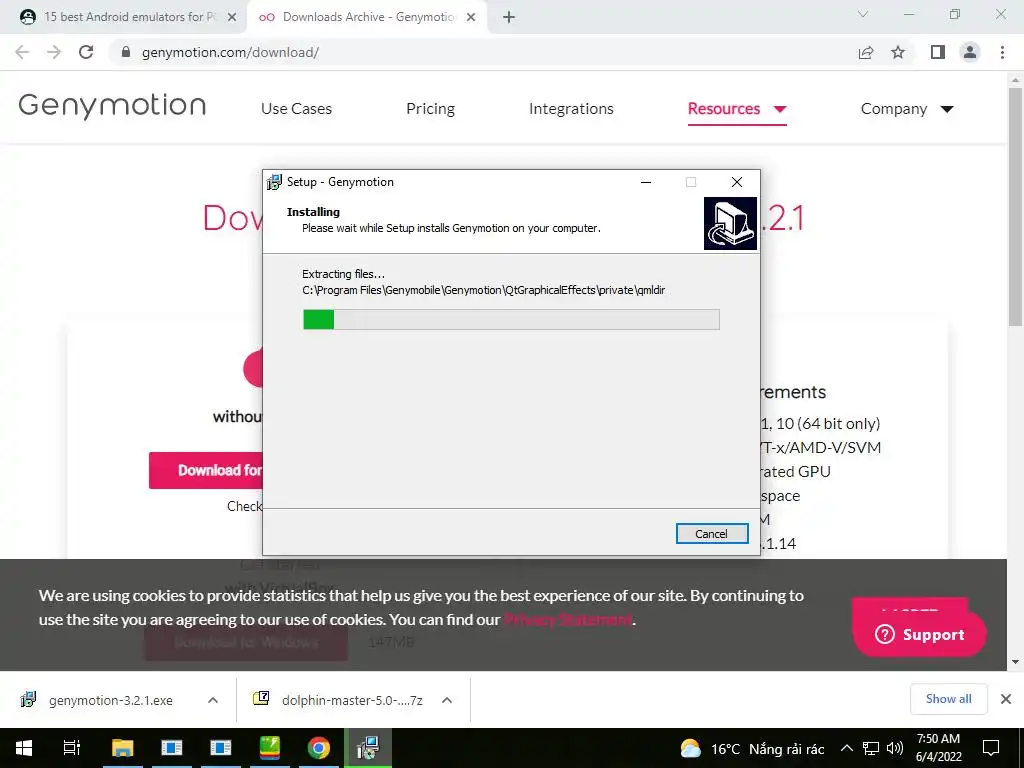Open the notification center icon

991,748
